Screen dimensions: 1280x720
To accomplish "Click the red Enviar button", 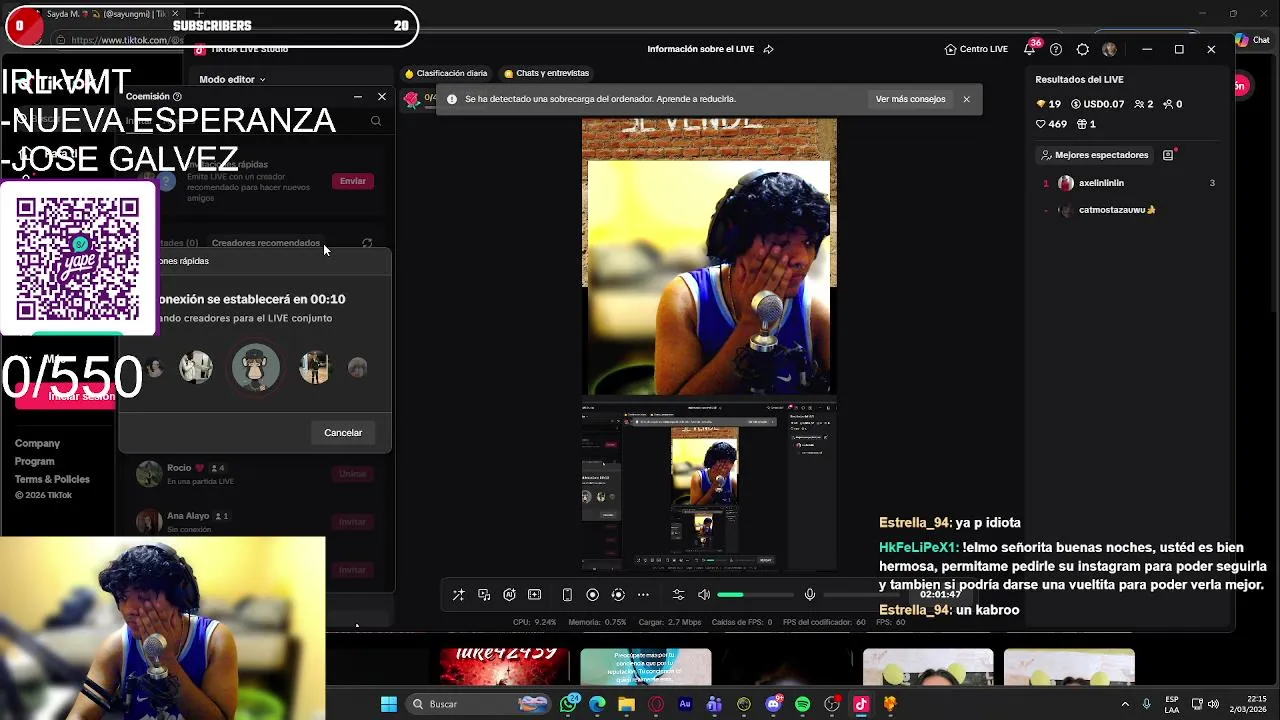I will pyautogui.click(x=352, y=181).
